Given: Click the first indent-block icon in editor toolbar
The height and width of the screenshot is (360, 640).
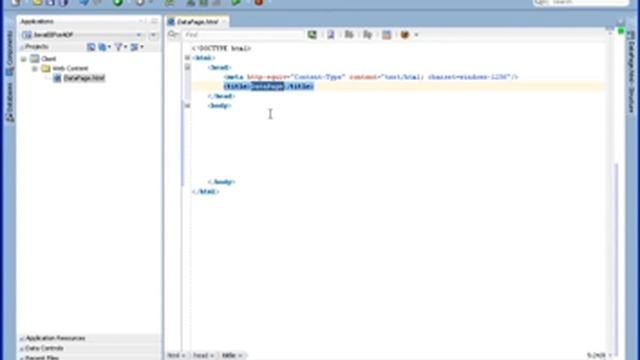Looking at the screenshot, I should point(349,35).
